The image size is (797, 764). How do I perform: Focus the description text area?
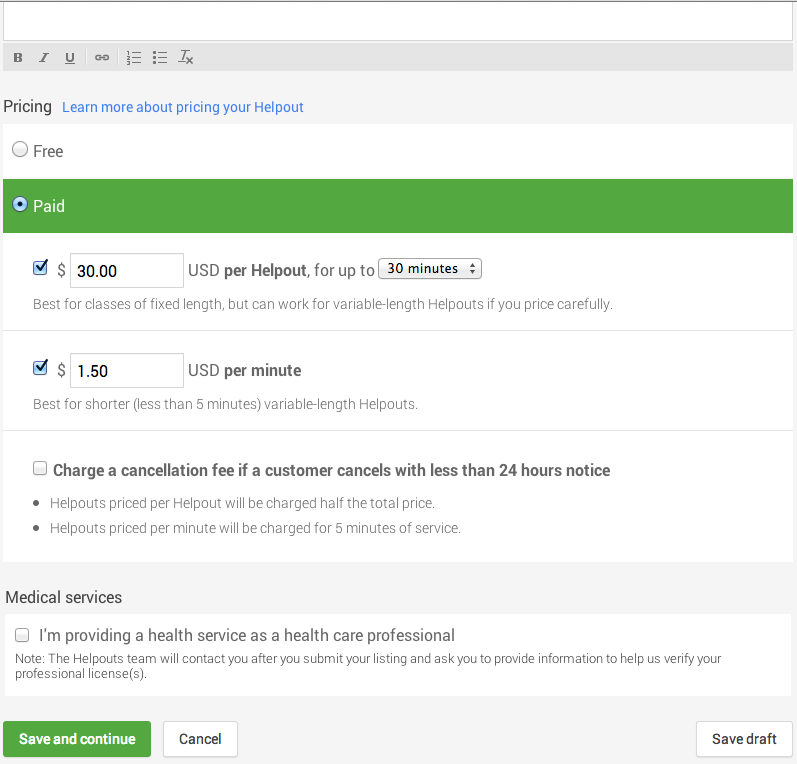(398, 20)
